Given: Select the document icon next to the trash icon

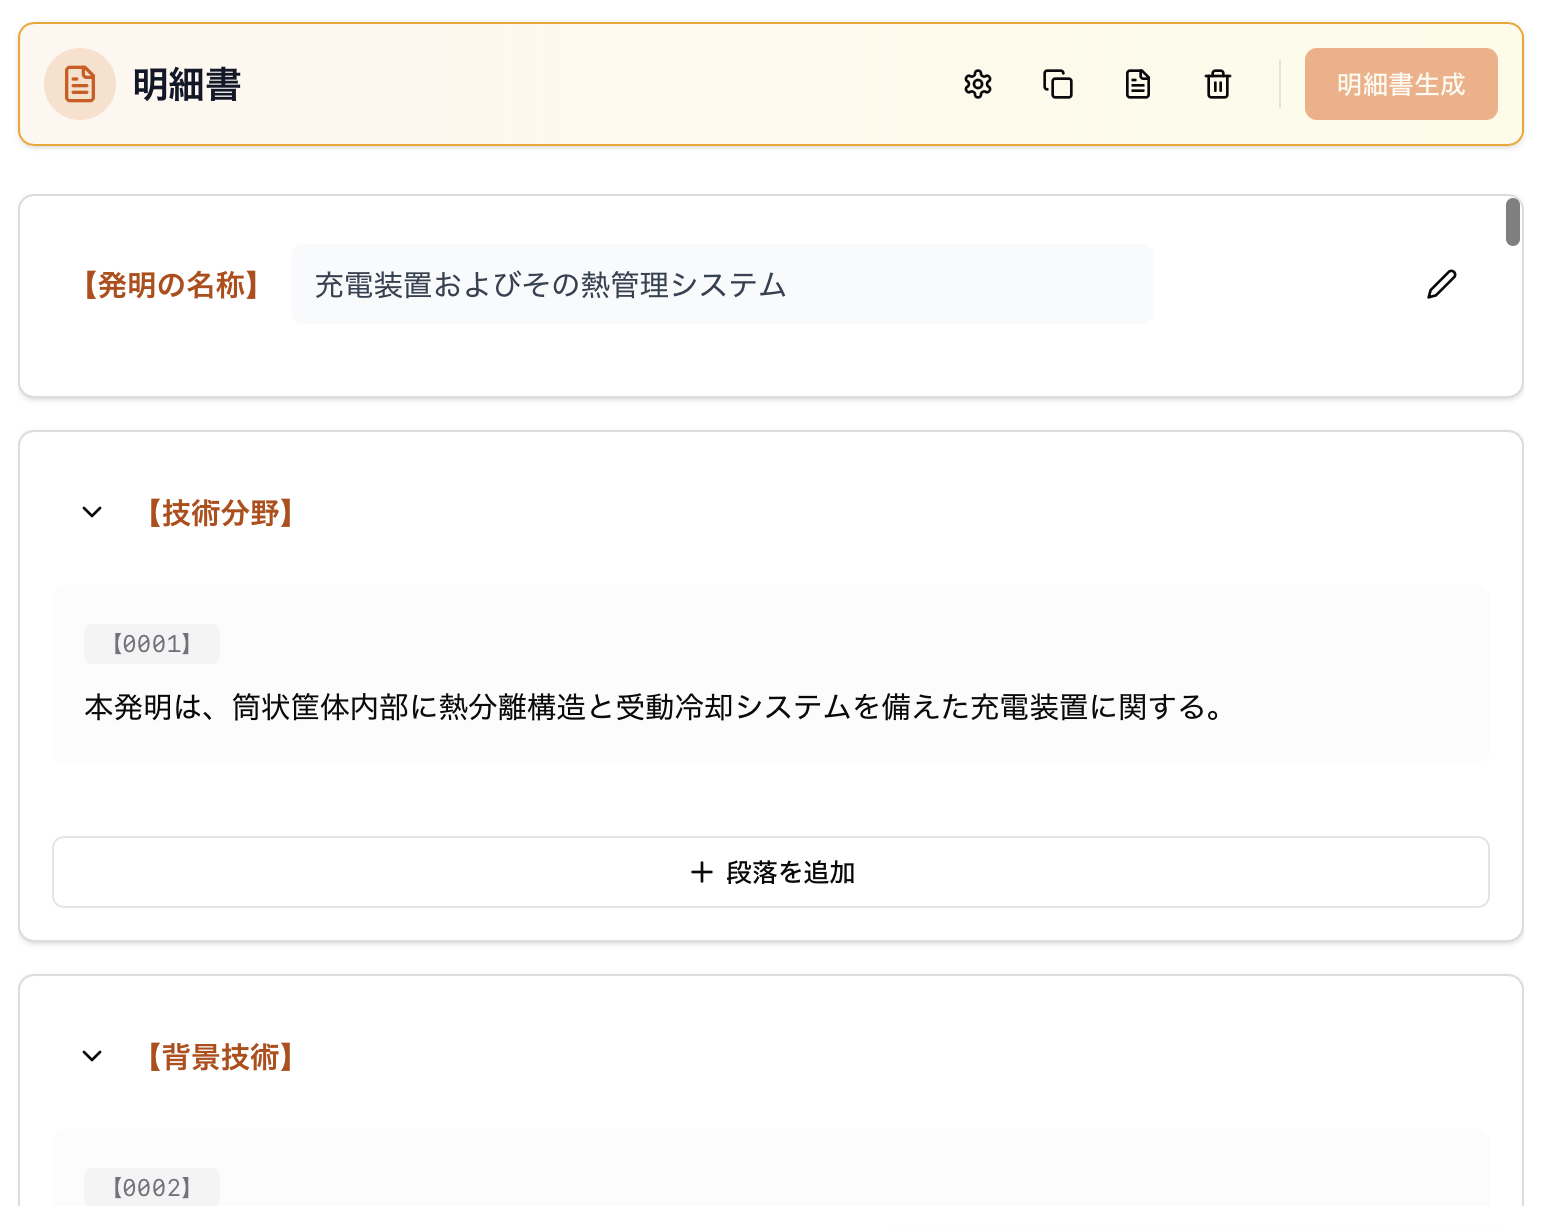Looking at the screenshot, I should coord(1138,84).
